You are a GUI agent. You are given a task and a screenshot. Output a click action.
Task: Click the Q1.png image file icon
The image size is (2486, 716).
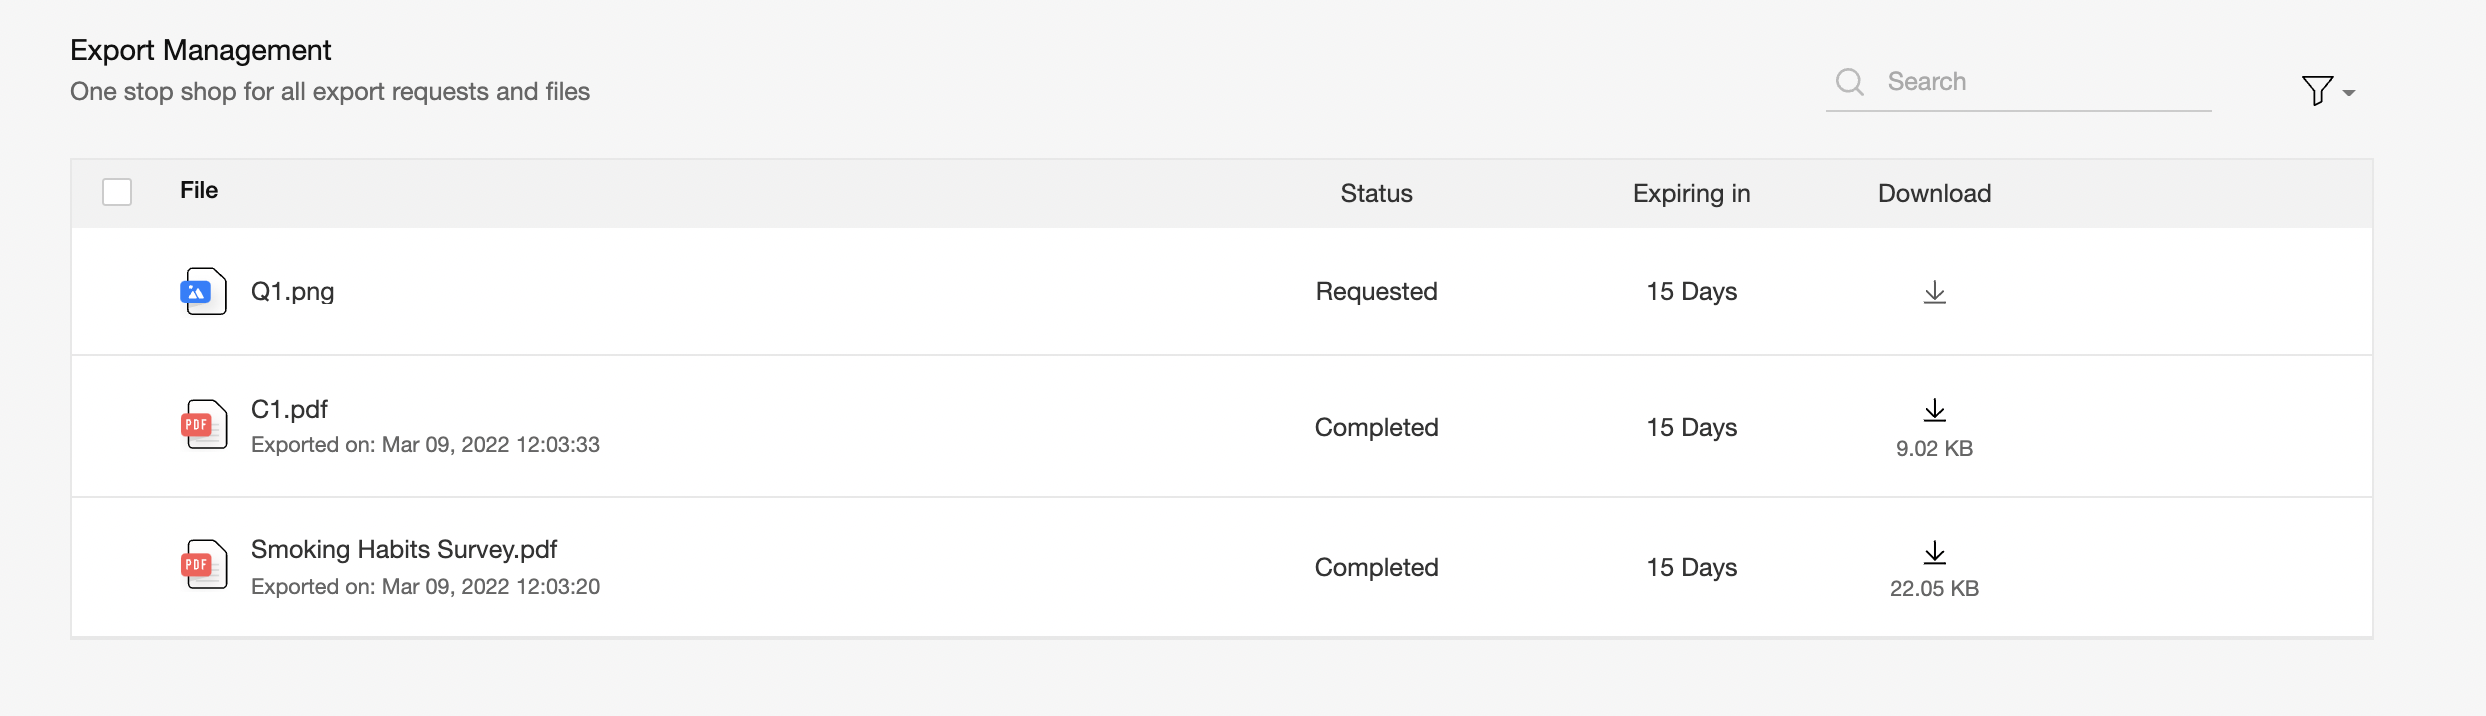(203, 291)
